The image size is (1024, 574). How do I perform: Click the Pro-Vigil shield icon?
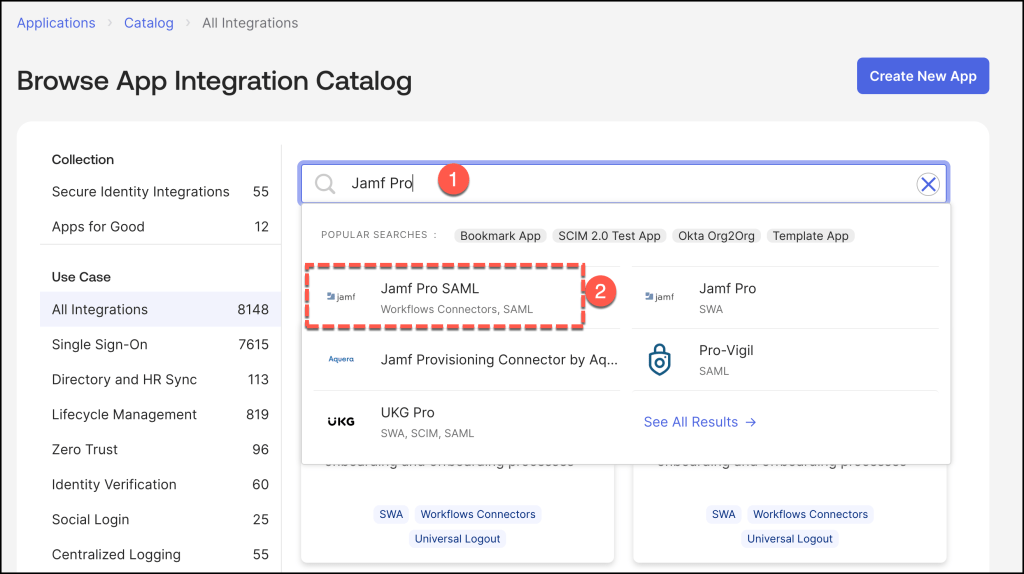coord(660,360)
